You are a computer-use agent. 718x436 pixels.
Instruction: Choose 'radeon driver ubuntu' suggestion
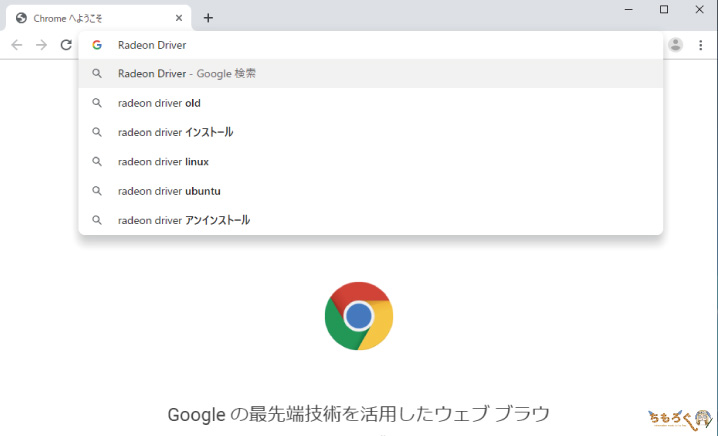[x=370, y=191]
